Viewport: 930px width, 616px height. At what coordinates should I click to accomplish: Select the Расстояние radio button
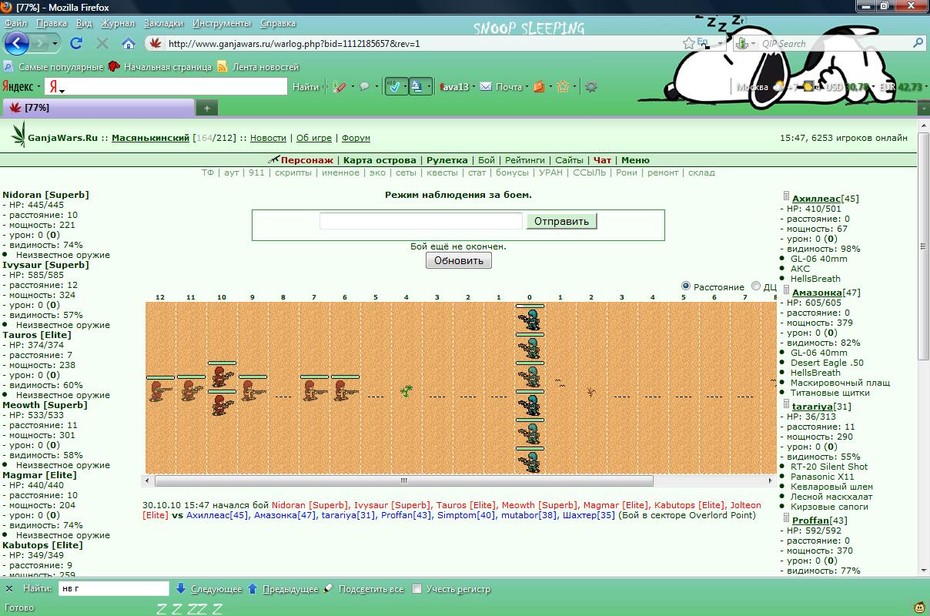click(x=686, y=286)
